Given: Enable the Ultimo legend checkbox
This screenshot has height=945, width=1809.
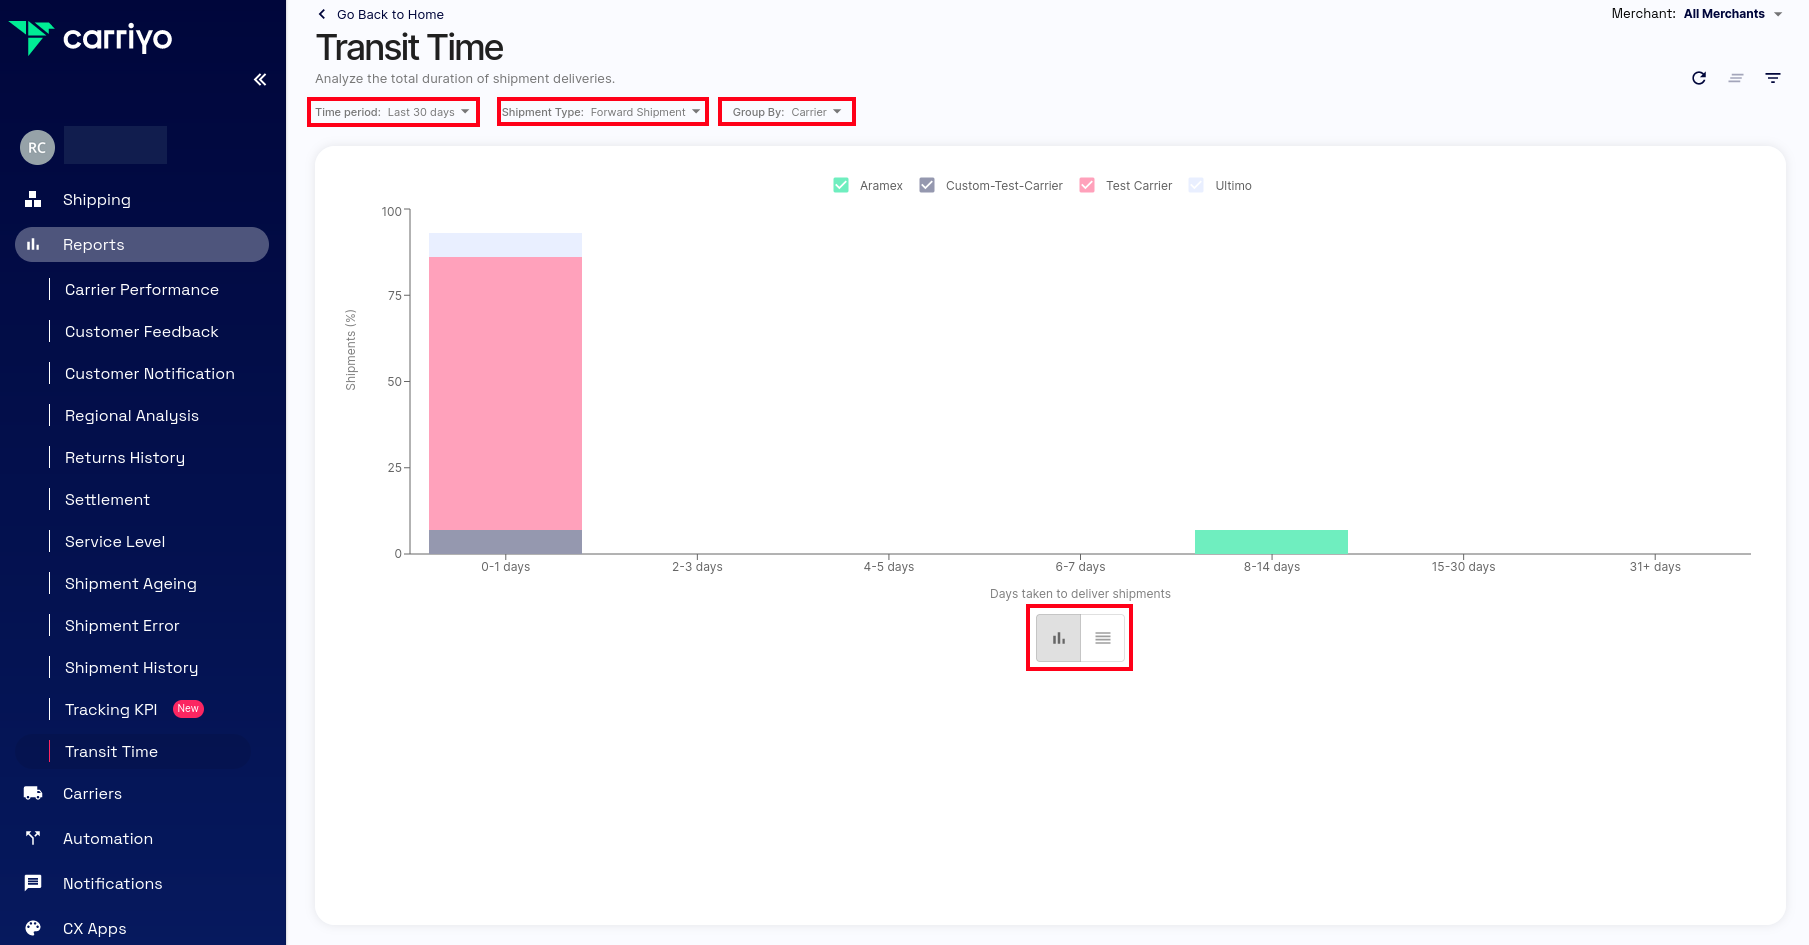Looking at the screenshot, I should (x=1196, y=185).
